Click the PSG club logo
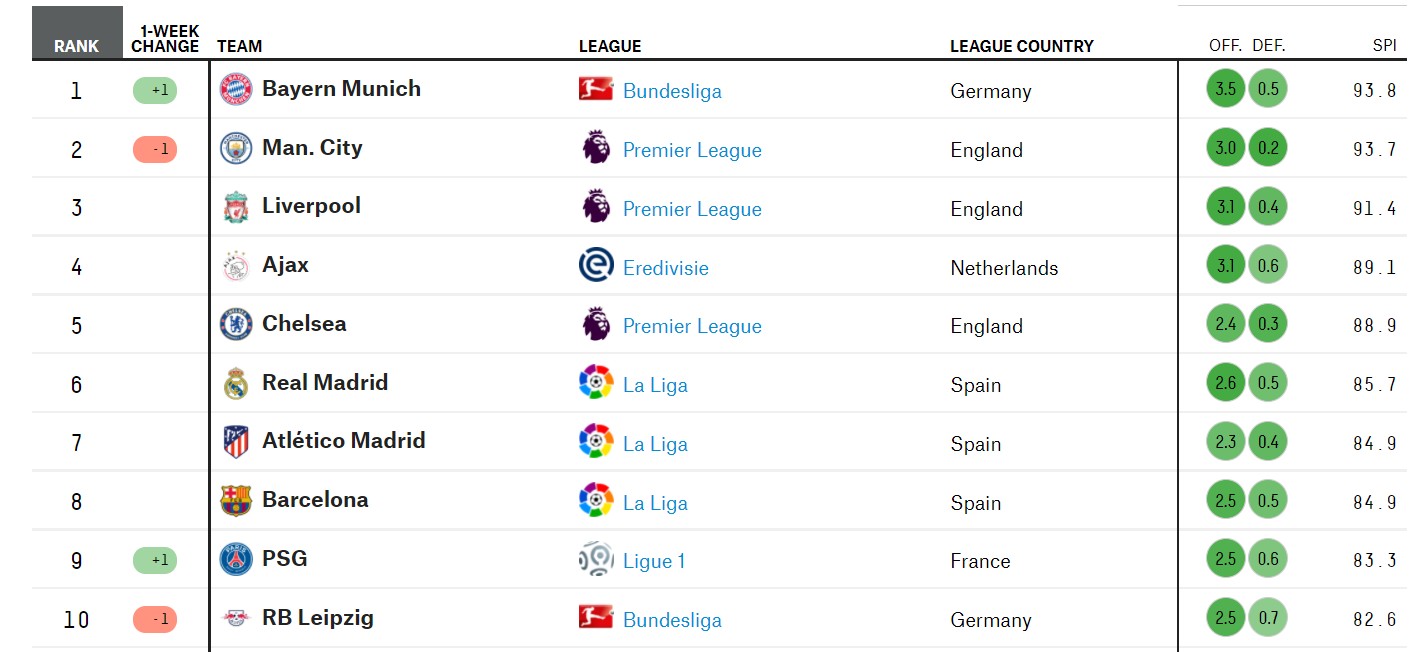This screenshot has height=652, width=1426. (x=236, y=560)
